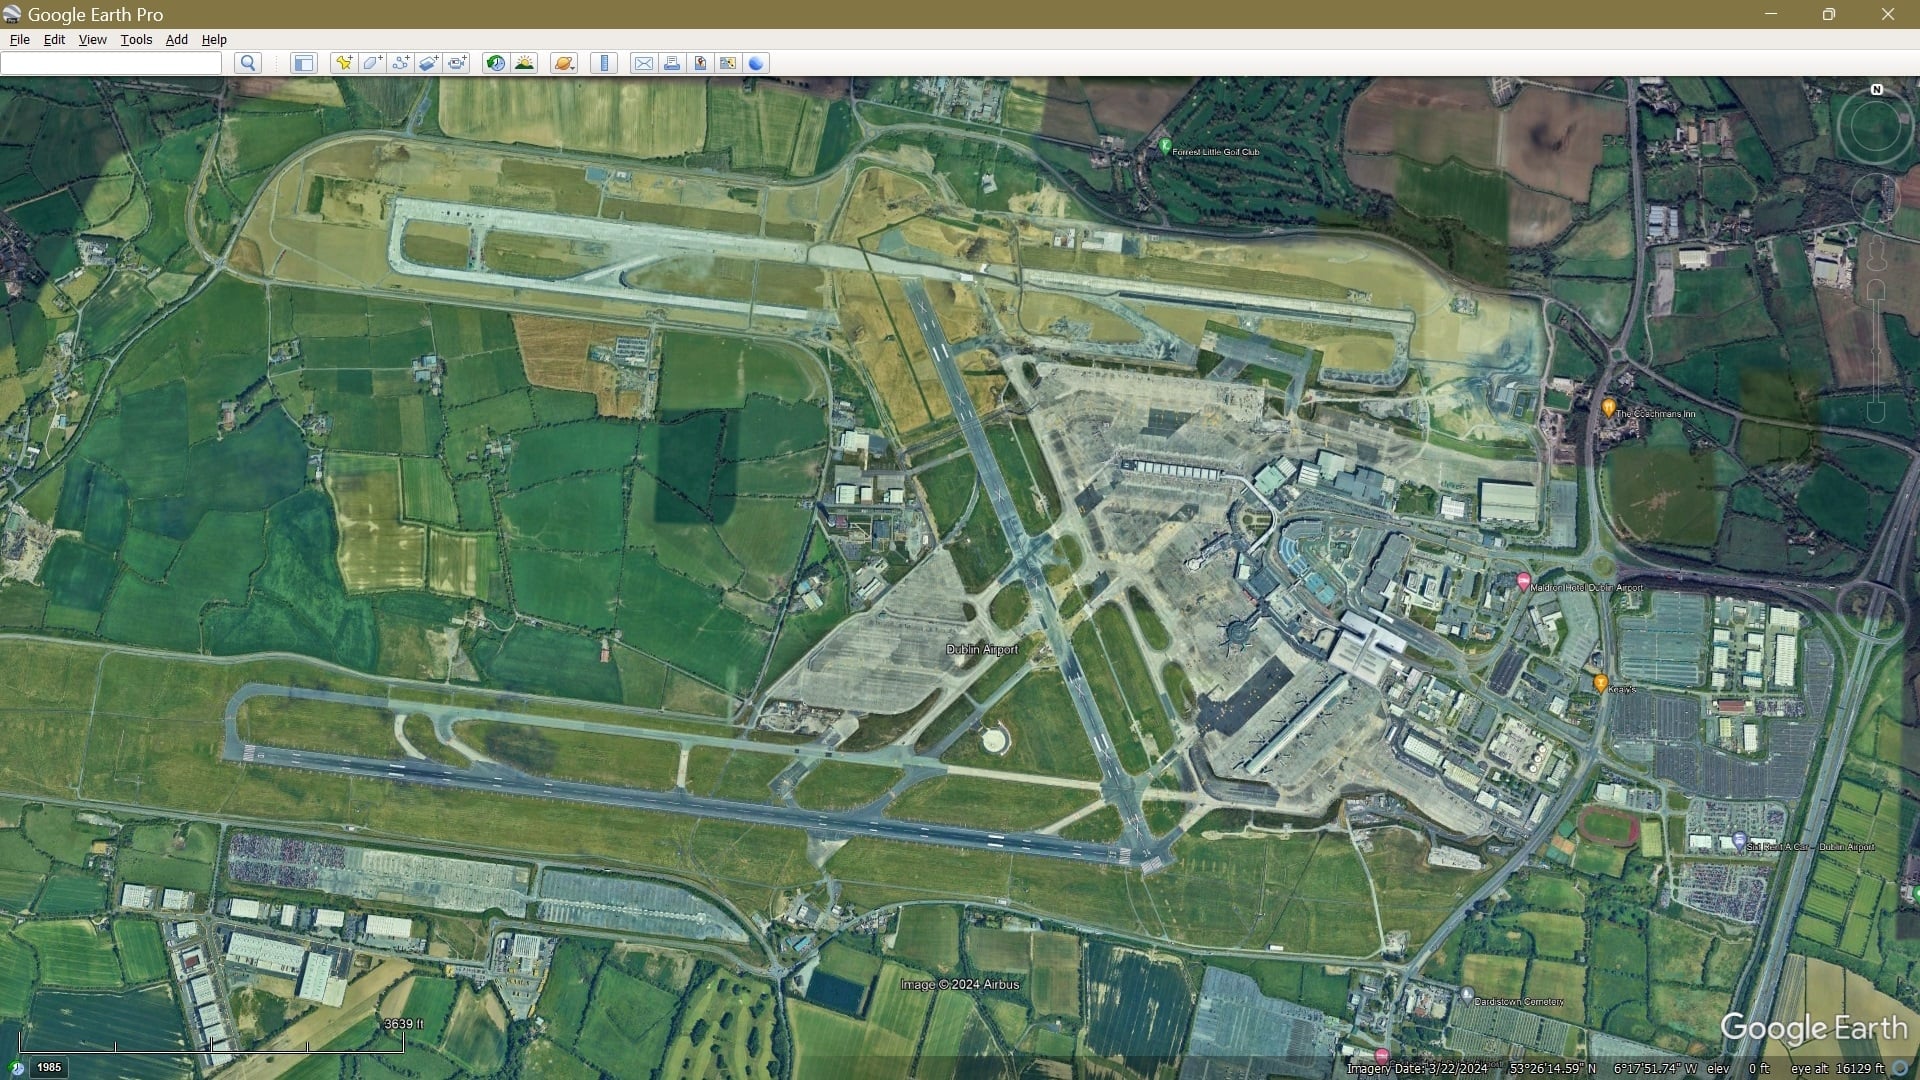Click in the search input field
Screen dimensions: 1920x1080
111,63
